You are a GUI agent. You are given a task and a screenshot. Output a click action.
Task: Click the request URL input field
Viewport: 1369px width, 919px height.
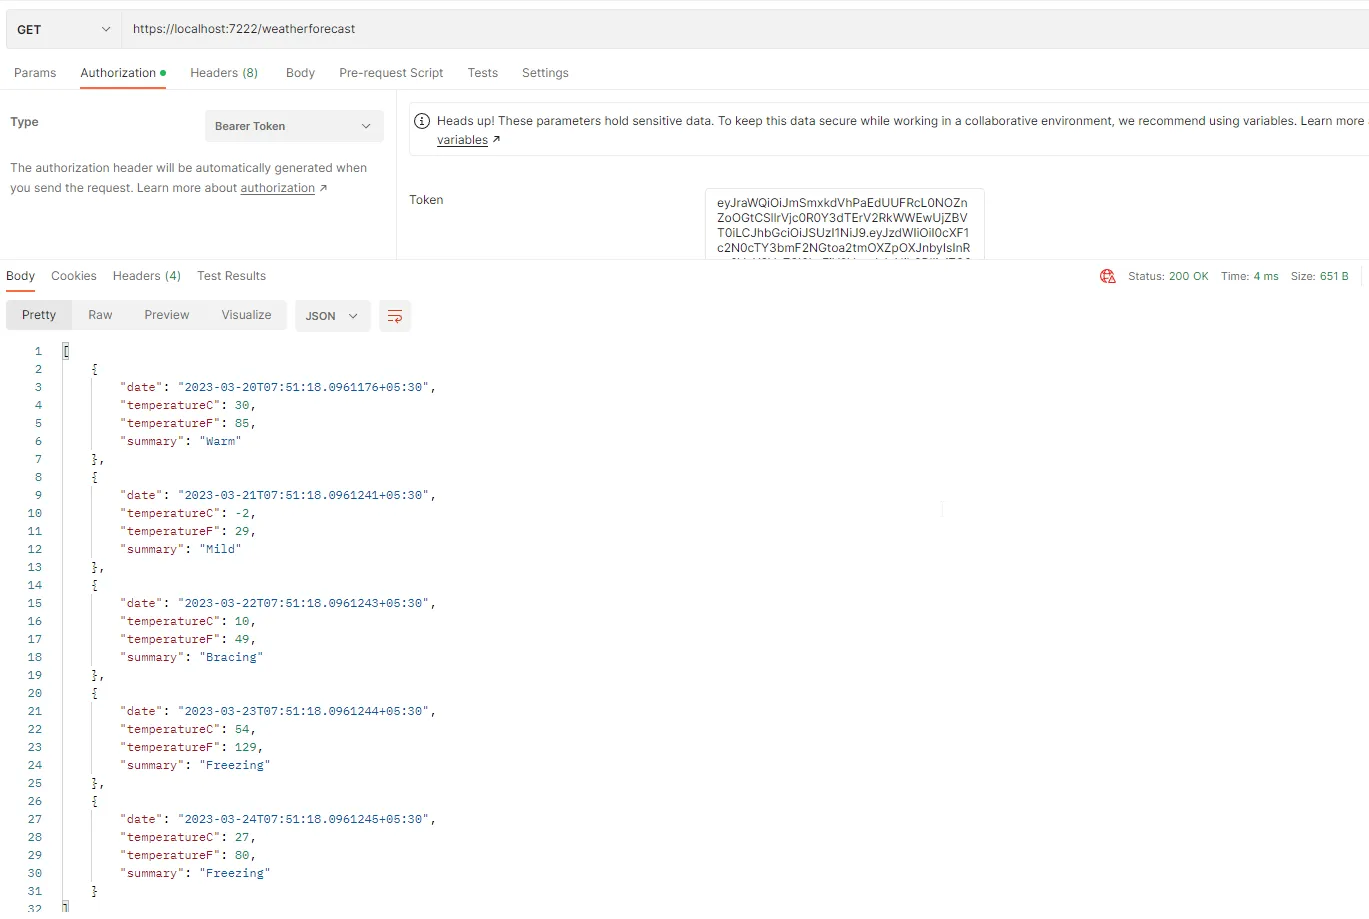click(x=400, y=29)
